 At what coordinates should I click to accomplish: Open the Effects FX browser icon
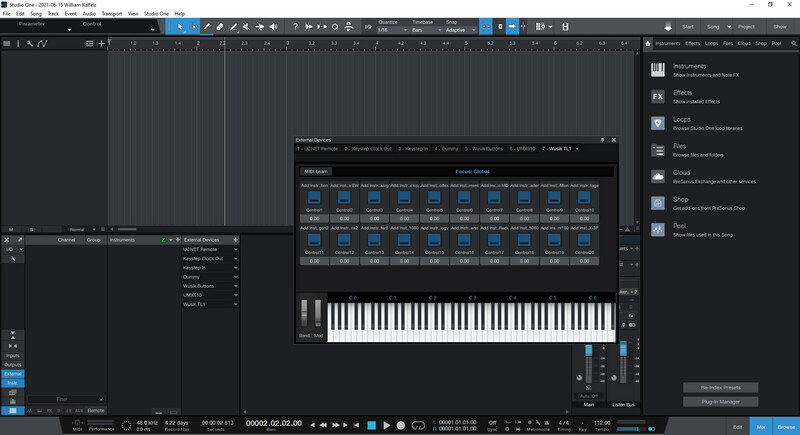coord(658,96)
